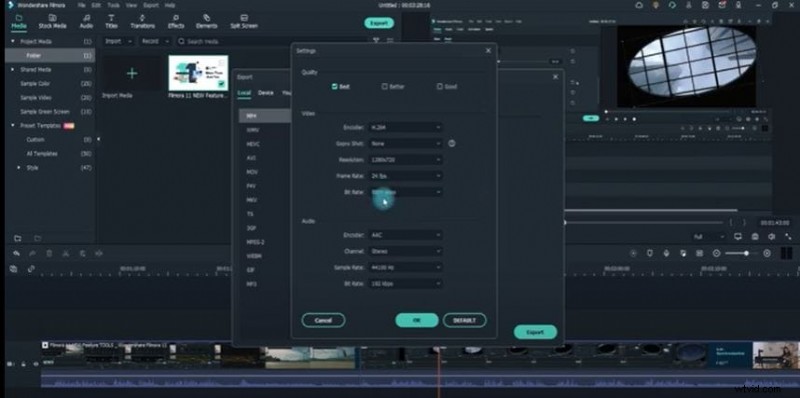Screen dimensions: 800x398
Task: Open the Frame Rate 24 fps dropdown
Action: 405,176
